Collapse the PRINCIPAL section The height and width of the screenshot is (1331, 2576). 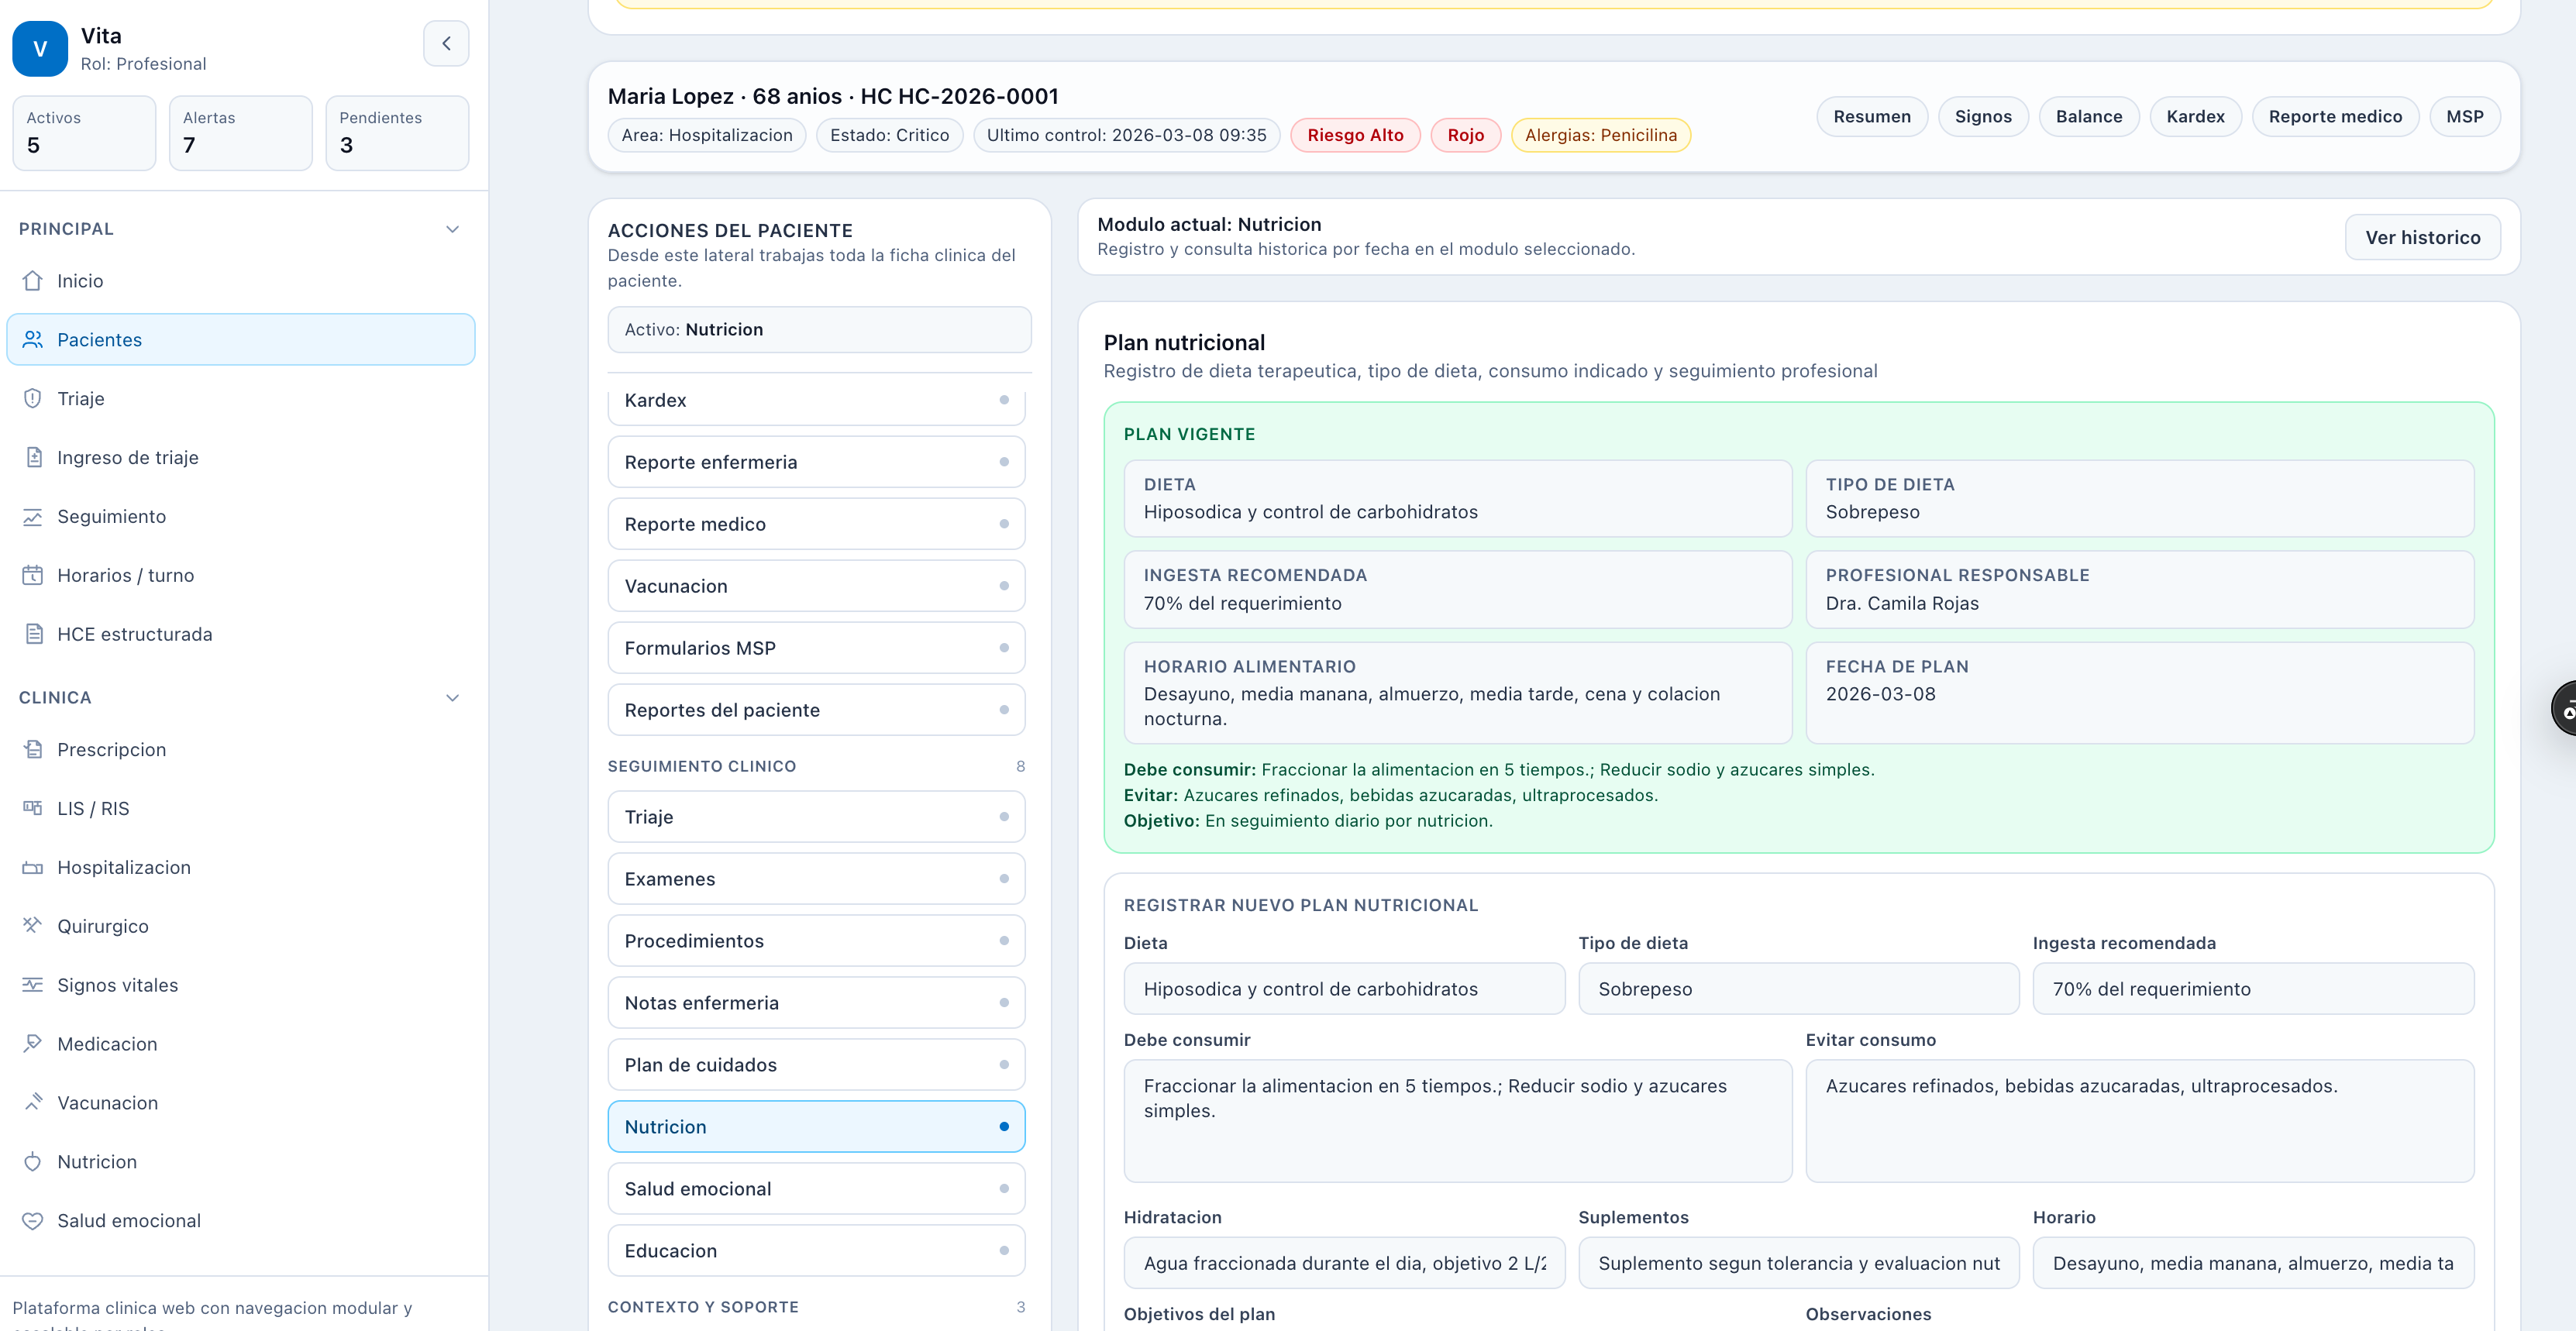click(452, 229)
